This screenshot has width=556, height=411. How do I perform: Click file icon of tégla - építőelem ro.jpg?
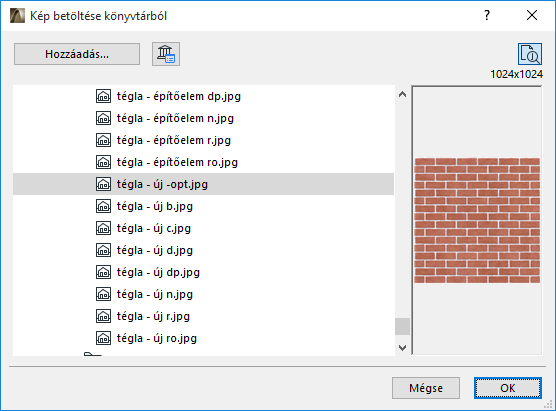(x=104, y=162)
